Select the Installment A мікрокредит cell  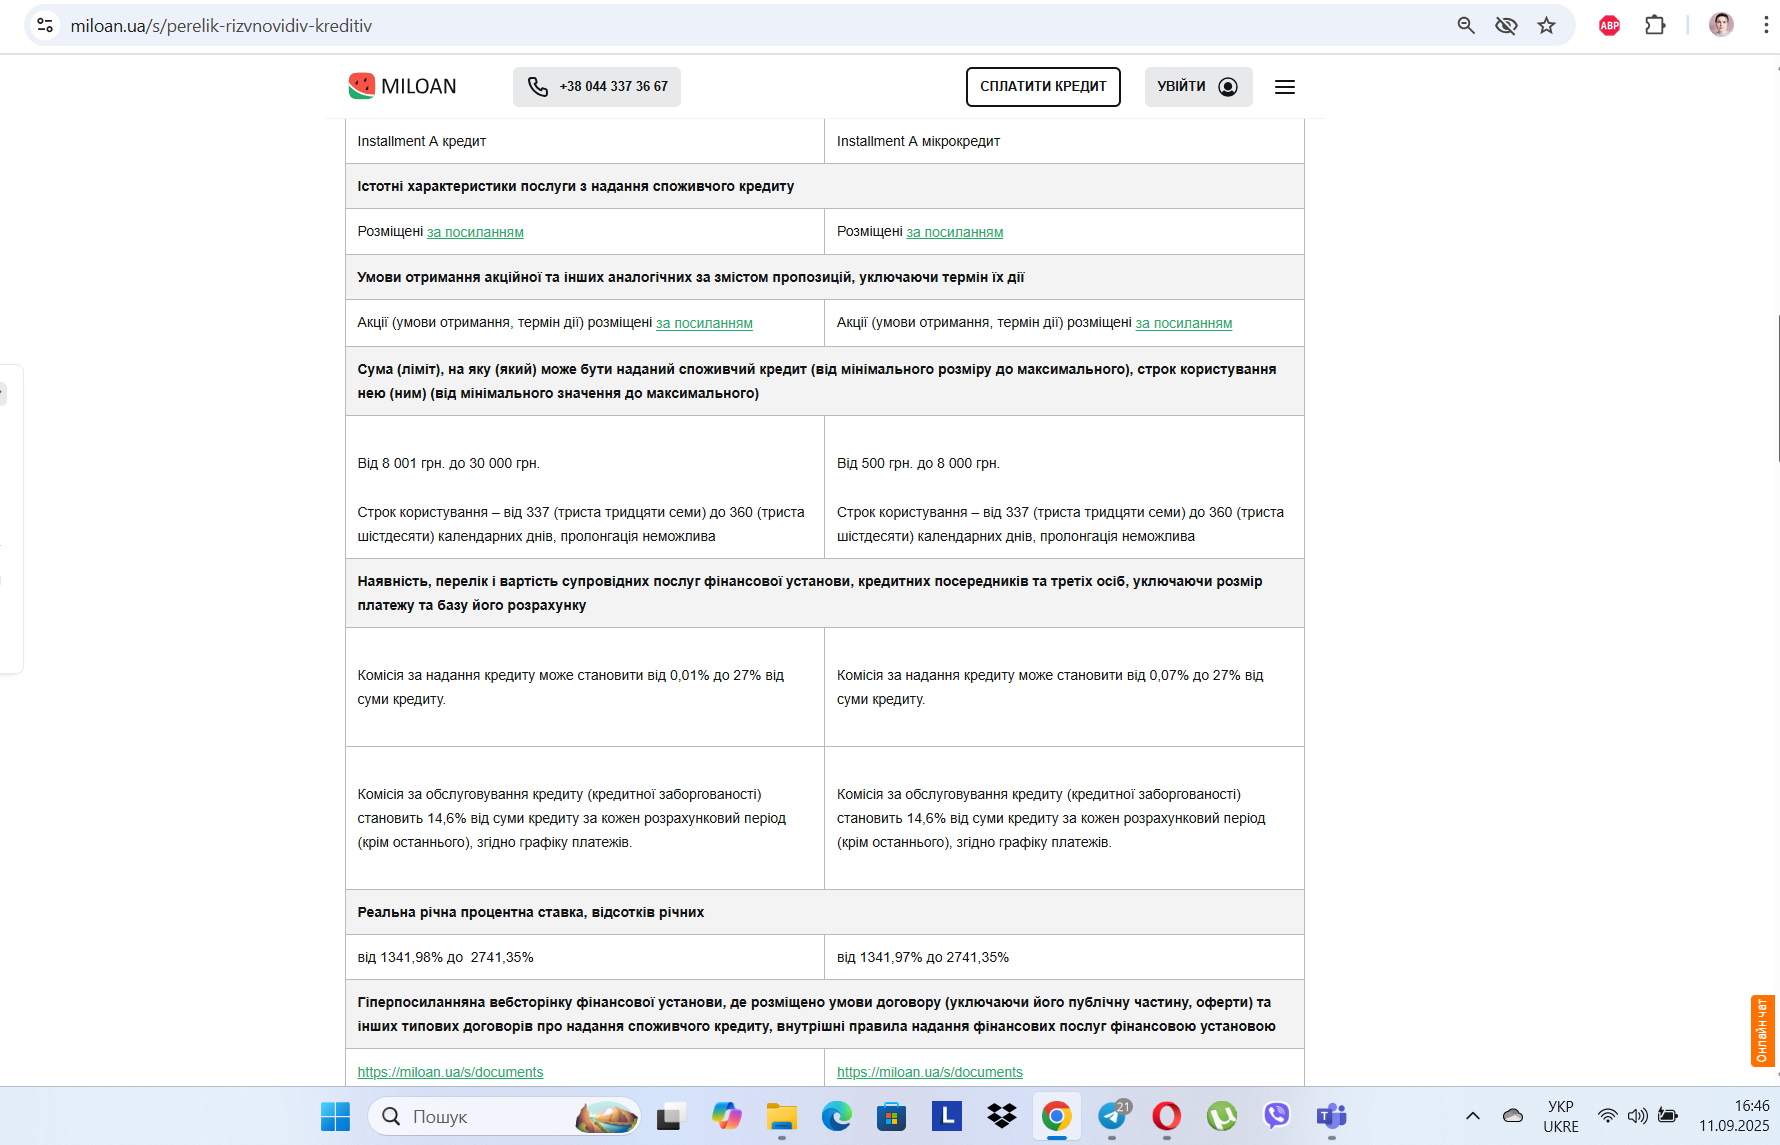[x=1064, y=141]
